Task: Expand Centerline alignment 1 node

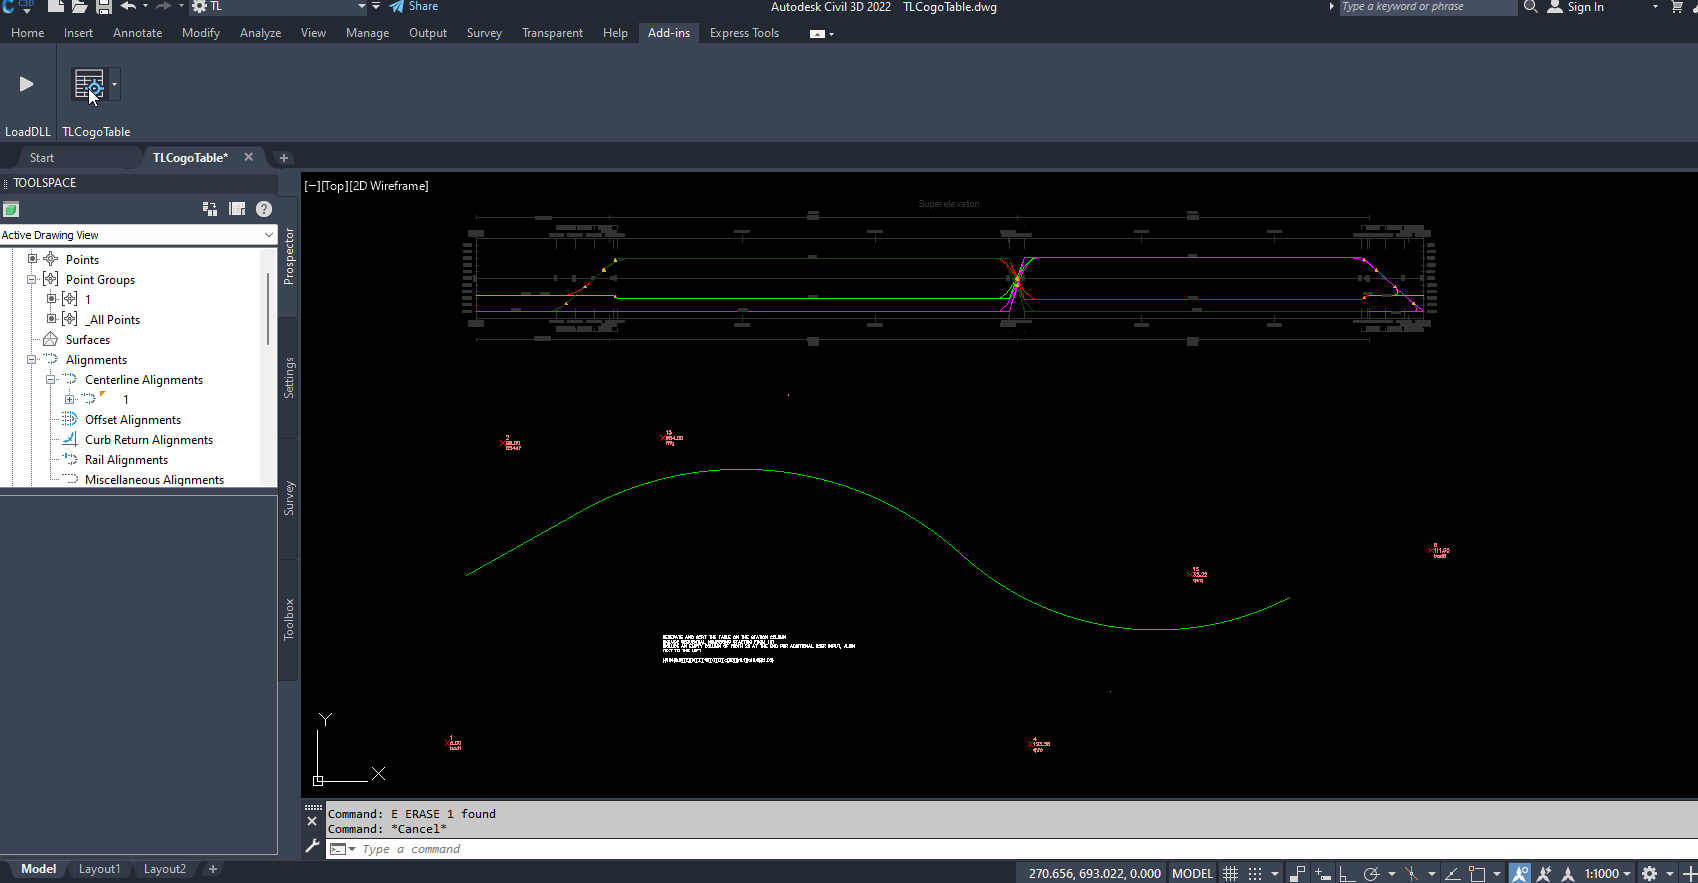Action: [70, 399]
